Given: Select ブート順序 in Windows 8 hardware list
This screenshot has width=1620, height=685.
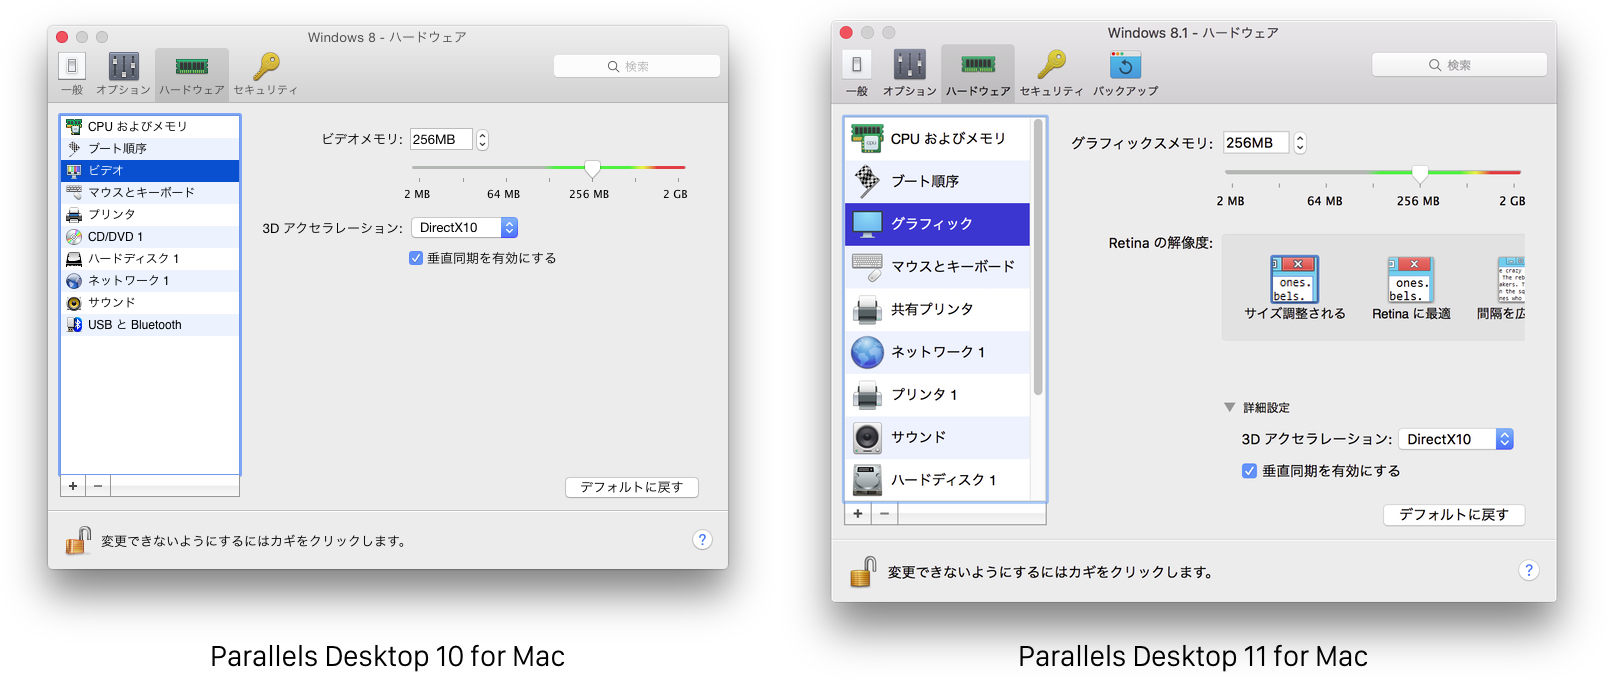Looking at the screenshot, I should point(150,148).
